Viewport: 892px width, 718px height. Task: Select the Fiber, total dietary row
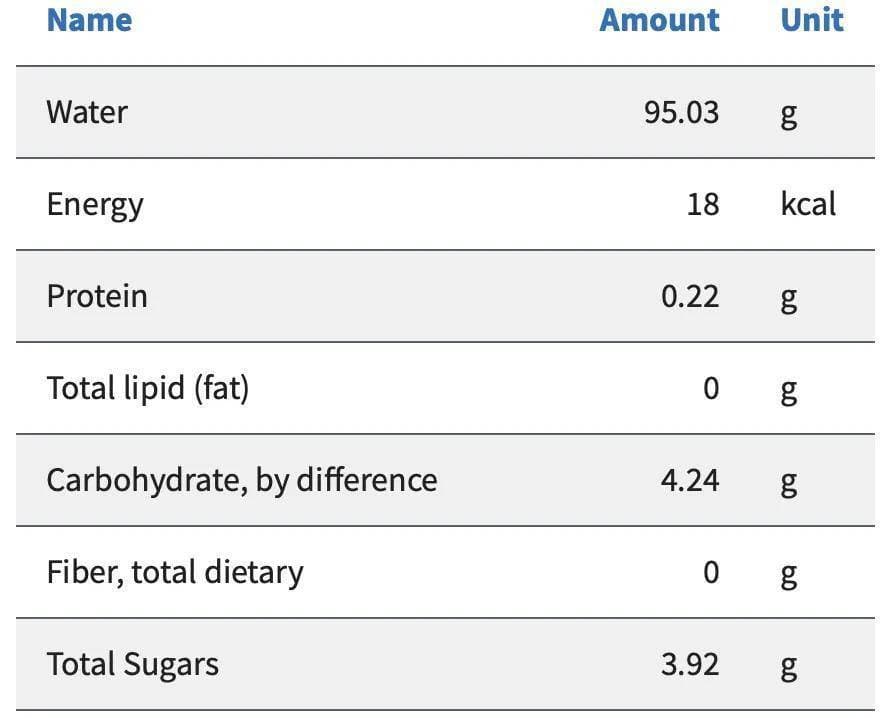[445, 572]
